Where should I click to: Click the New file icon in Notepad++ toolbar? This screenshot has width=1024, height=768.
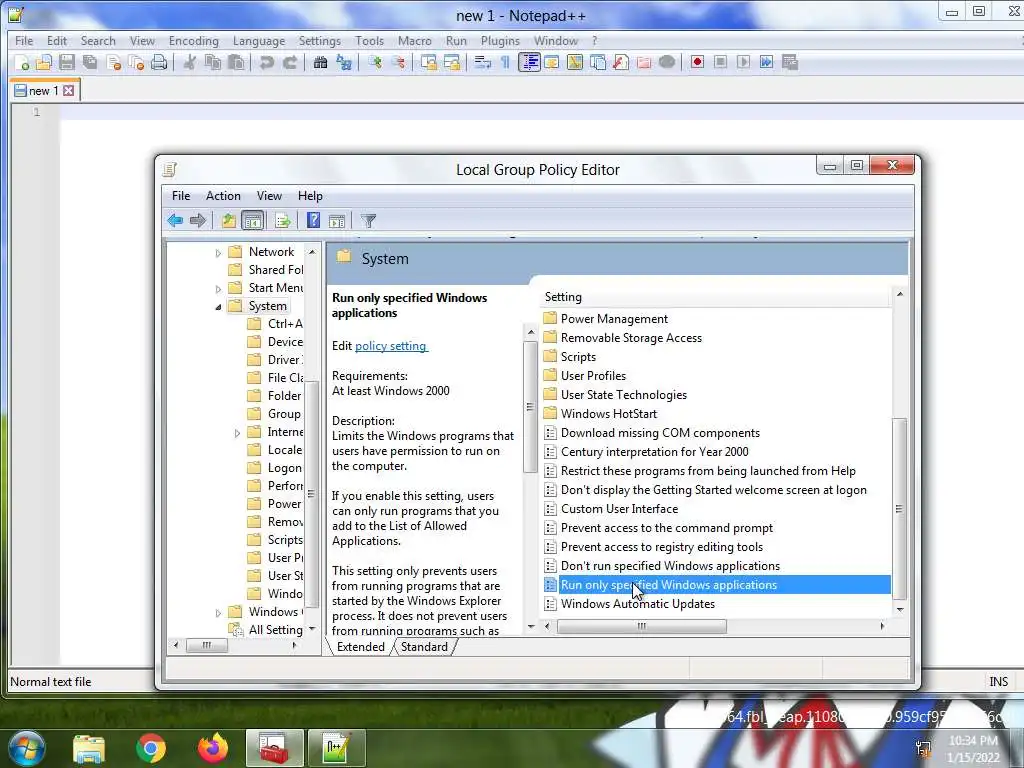(x=22, y=63)
